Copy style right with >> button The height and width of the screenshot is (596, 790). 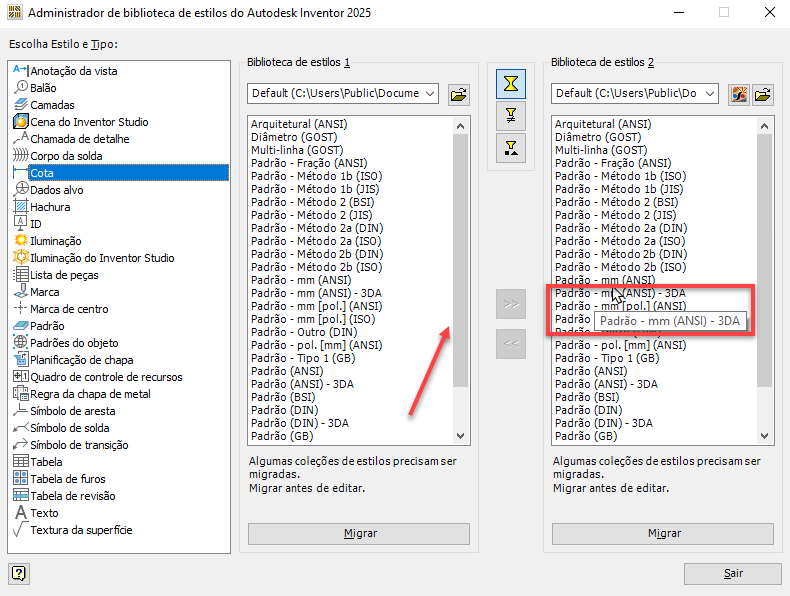tap(511, 304)
